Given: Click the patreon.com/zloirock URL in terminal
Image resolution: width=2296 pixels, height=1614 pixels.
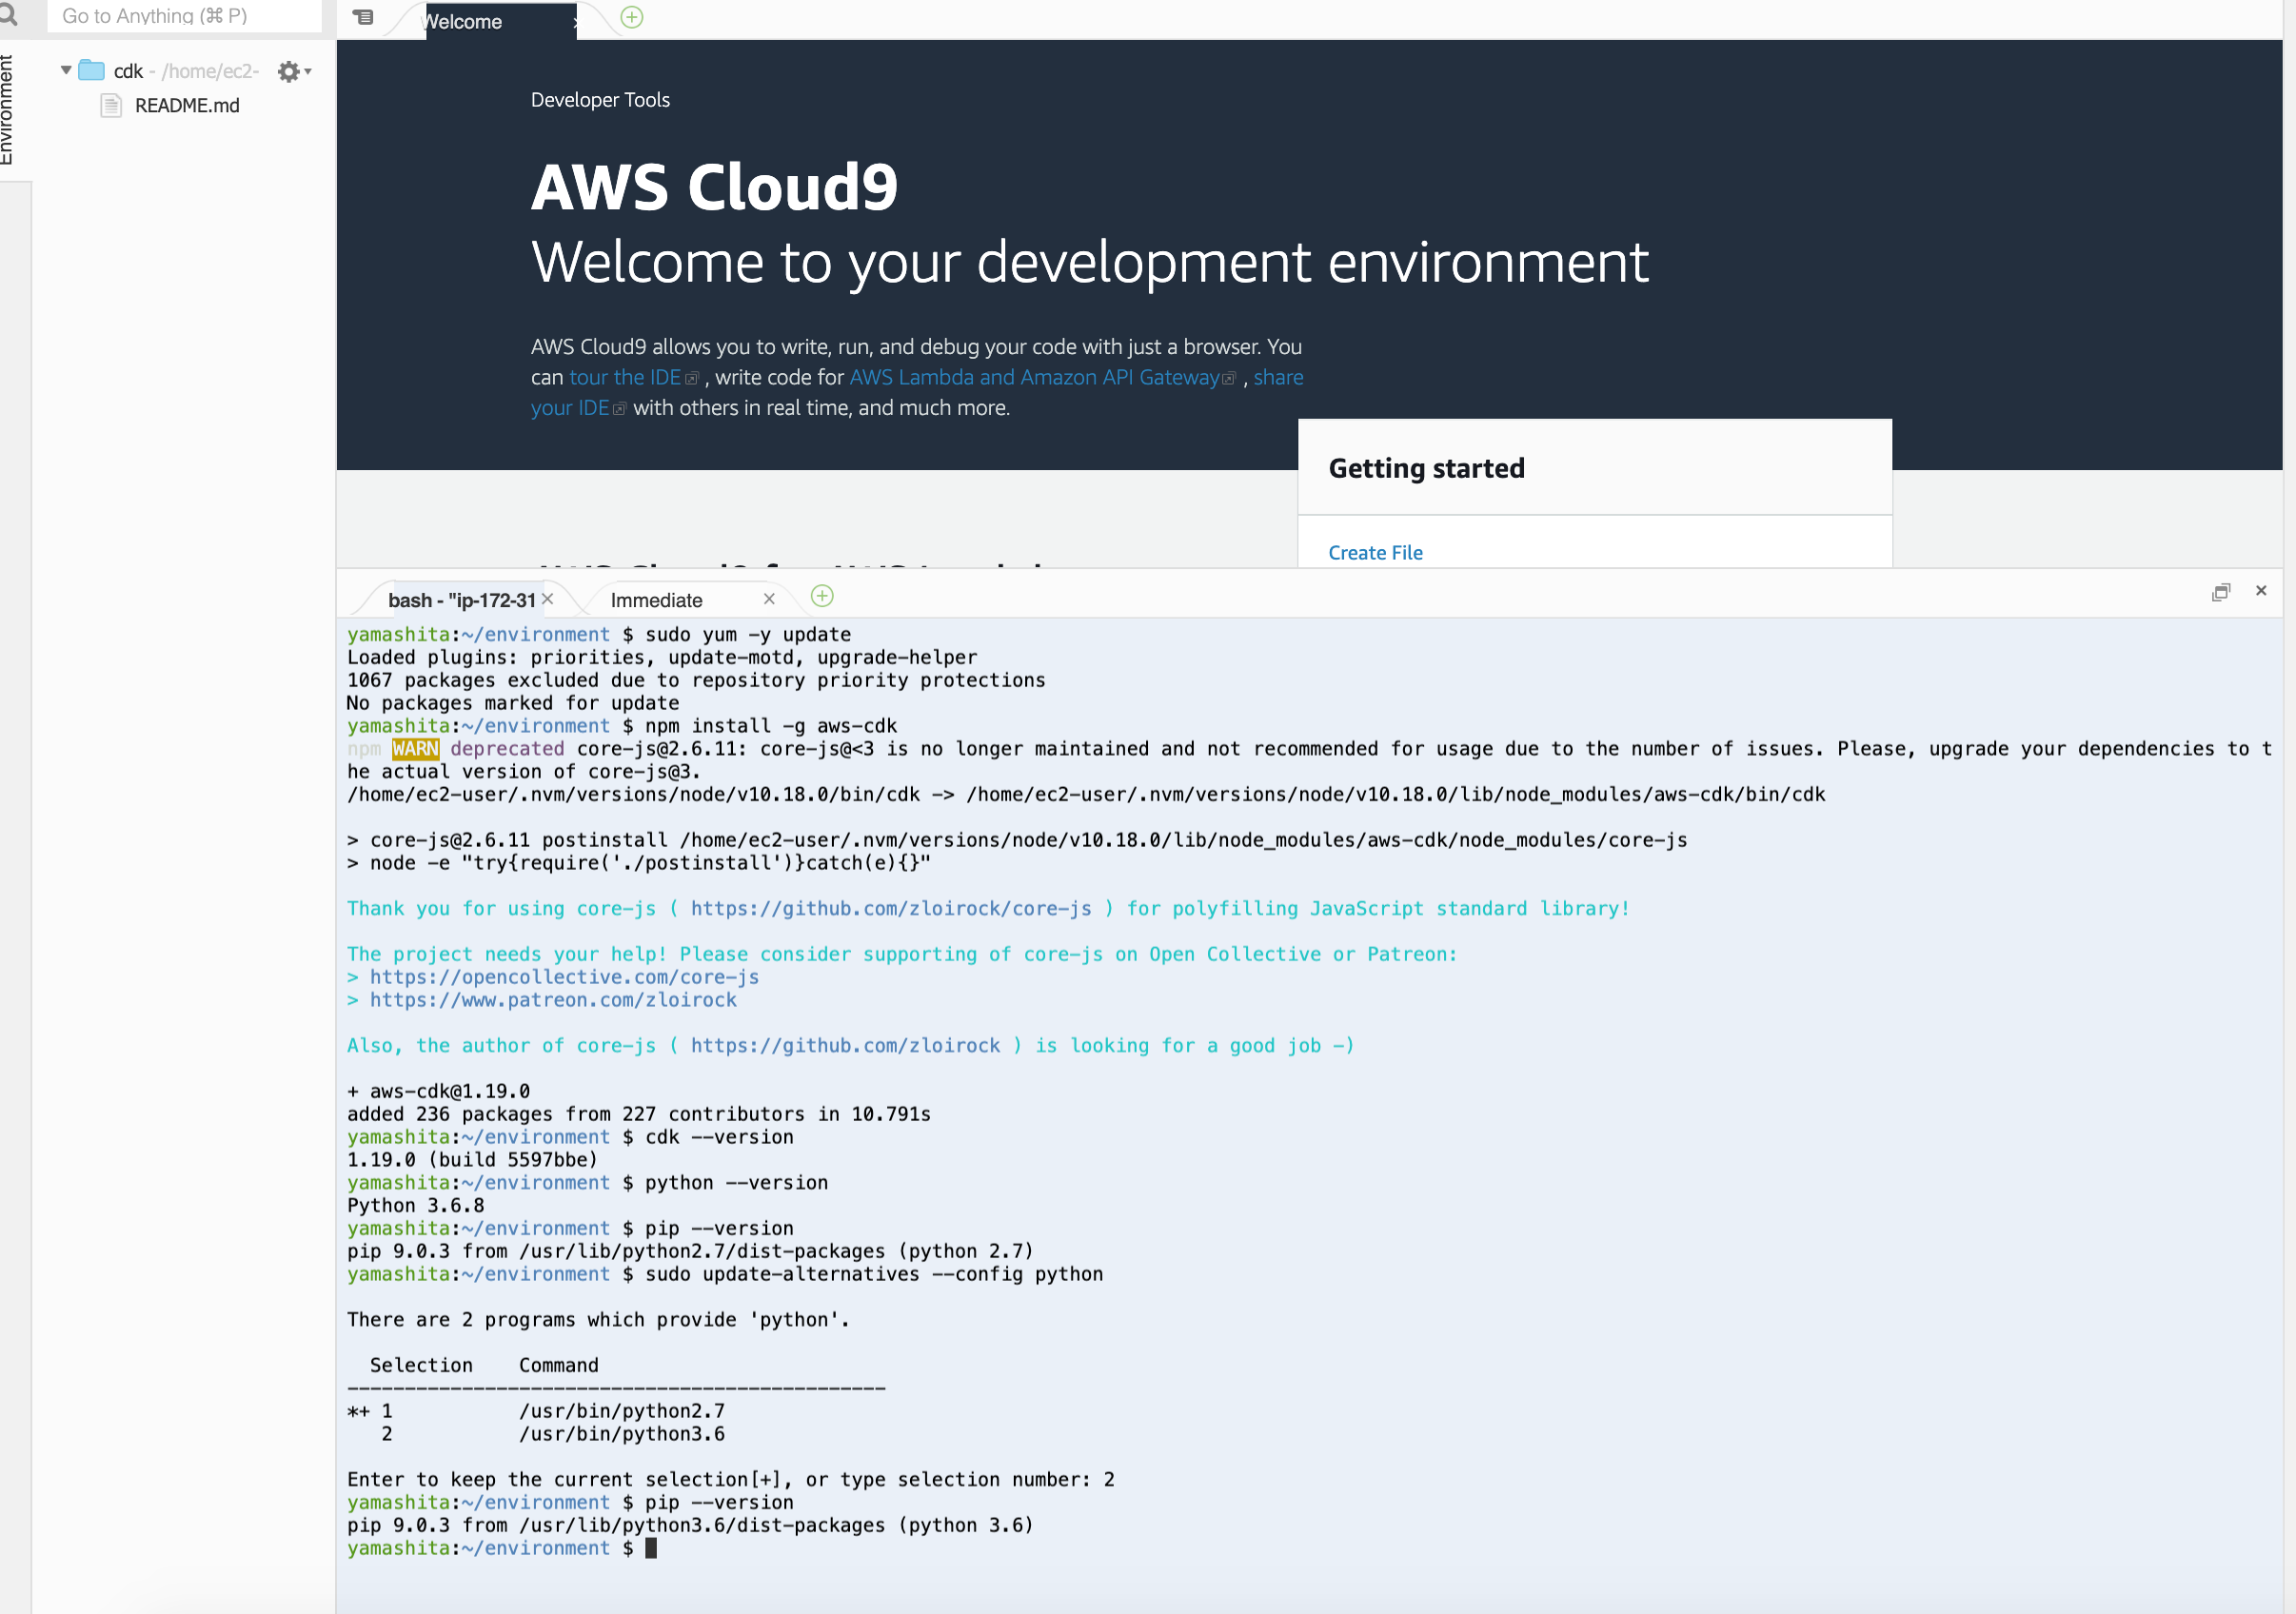Looking at the screenshot, I should (x=553, y=1000).
